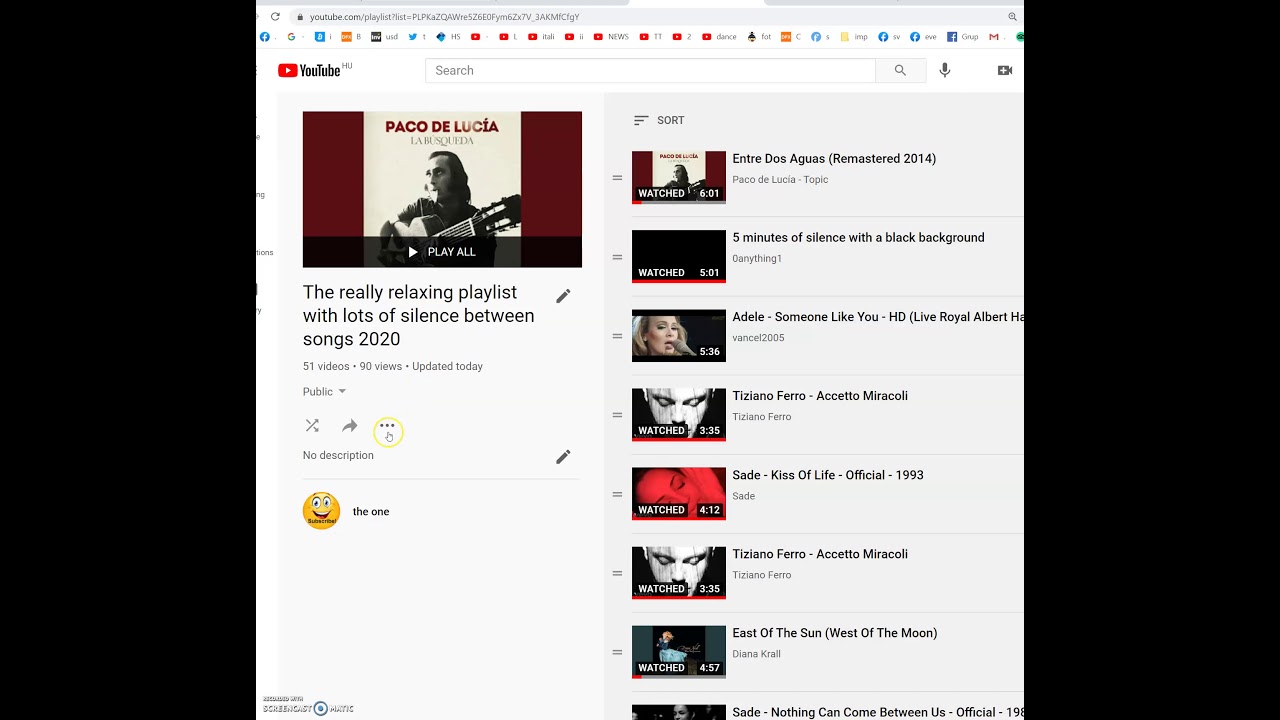Open the playlist Public privacy dropdown
Image resolution: width=1280 pixels, height=720 pixels.
[x=324, y=392]
